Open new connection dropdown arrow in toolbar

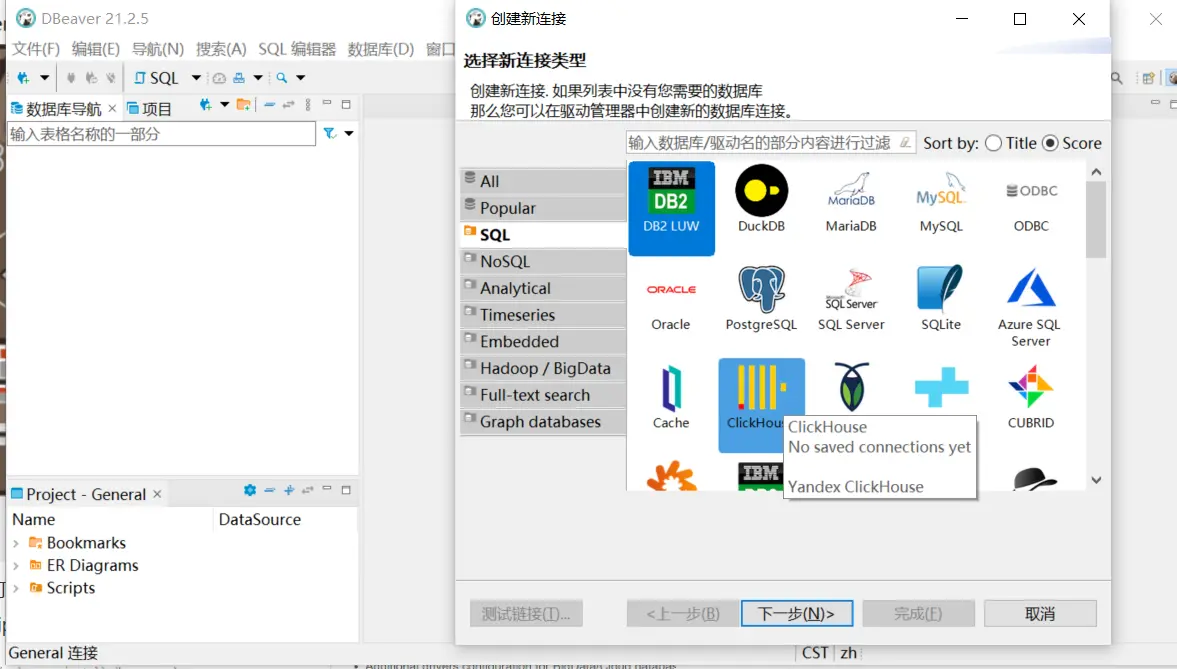click(44, 77)
